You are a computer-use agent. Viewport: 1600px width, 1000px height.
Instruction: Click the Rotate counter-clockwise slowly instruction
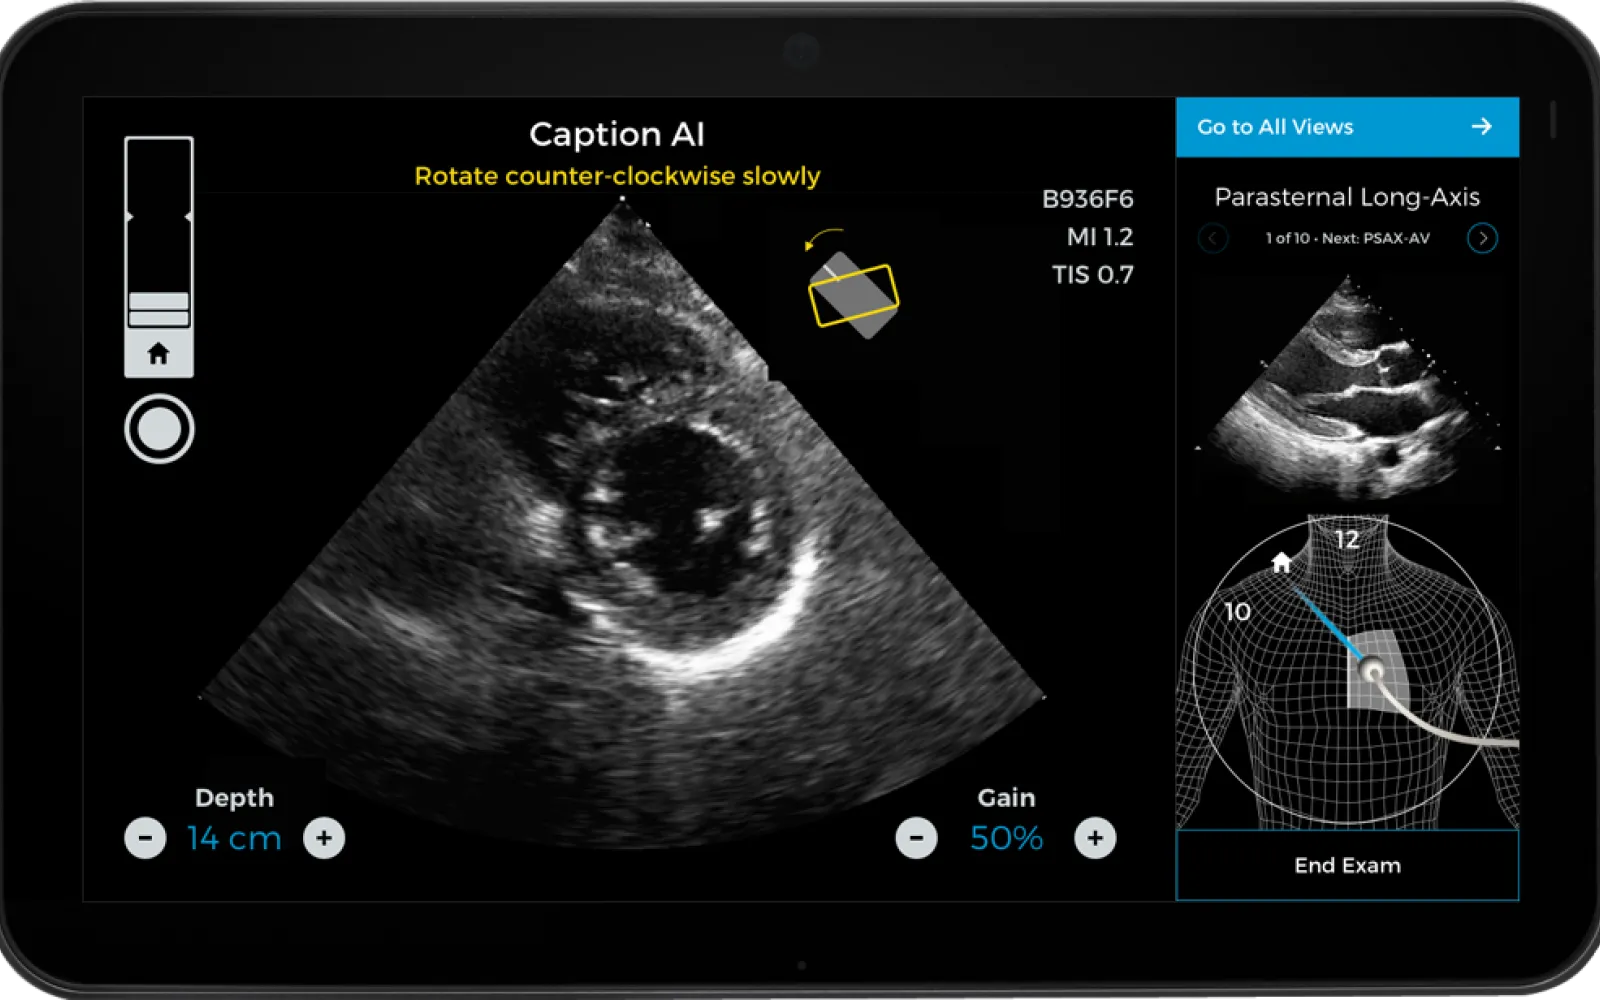(x=617, y=176)
